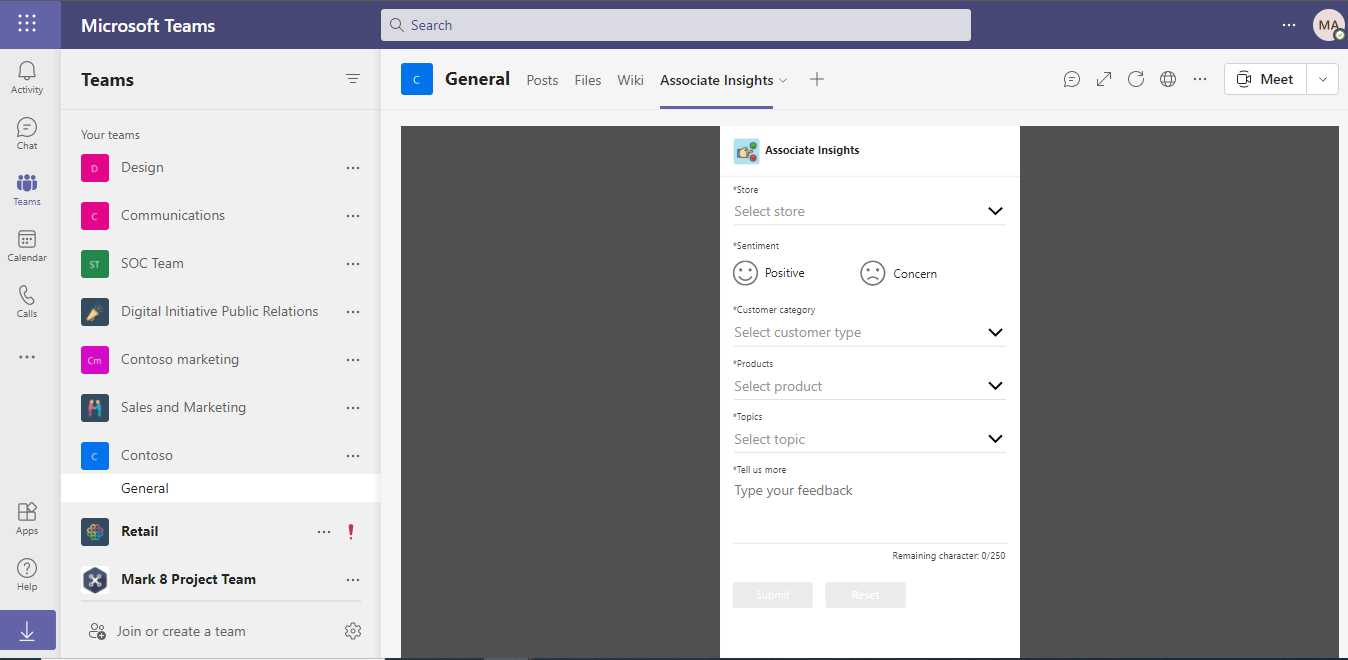
Task: Select the Associate Insights tab
Action: coord(716,80)
